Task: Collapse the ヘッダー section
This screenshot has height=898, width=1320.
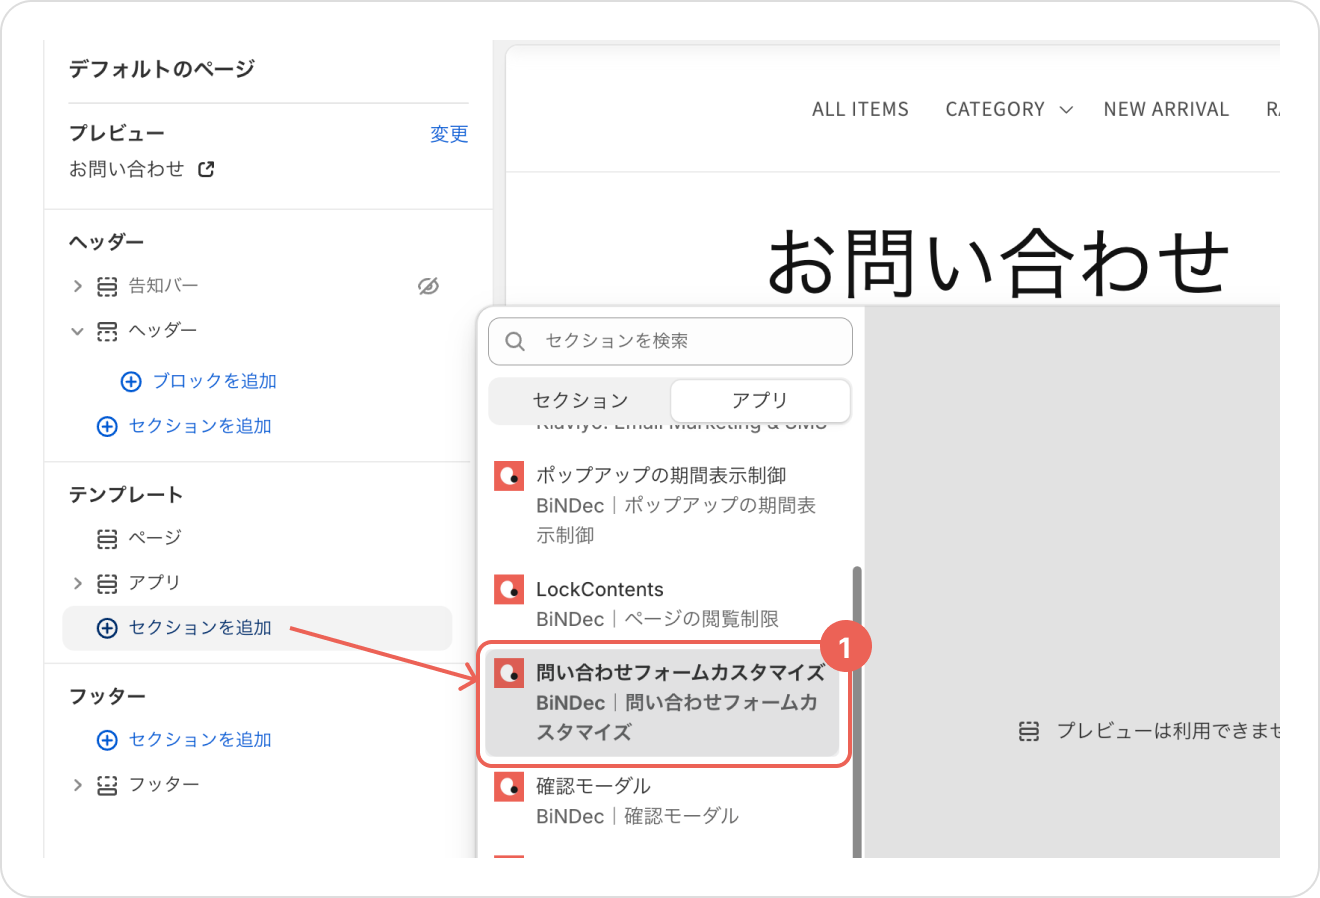Action: [x=77, y=331]
